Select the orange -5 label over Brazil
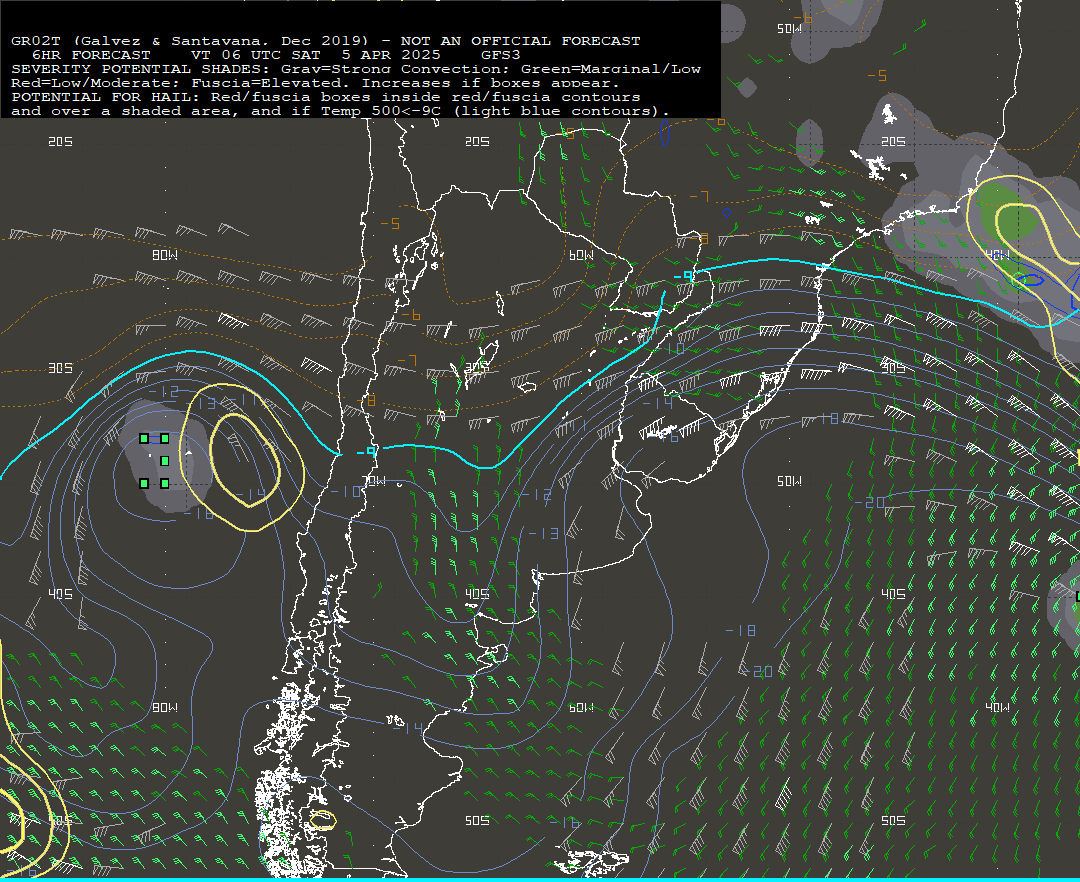Image resolution: width=1080 pixels, height=882 pixels. (x=877, y=75)
